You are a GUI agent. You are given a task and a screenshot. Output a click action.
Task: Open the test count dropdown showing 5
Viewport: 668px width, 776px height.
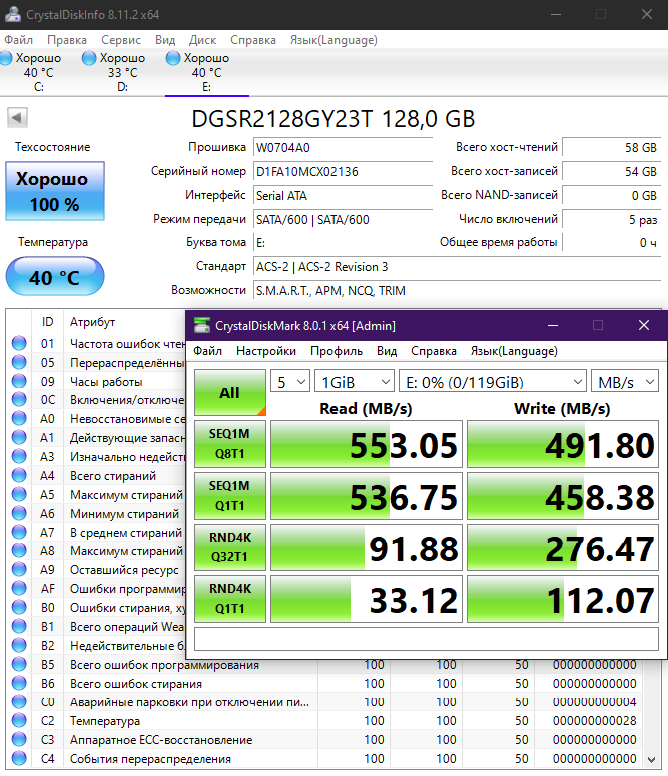click(x=289, y=381)
